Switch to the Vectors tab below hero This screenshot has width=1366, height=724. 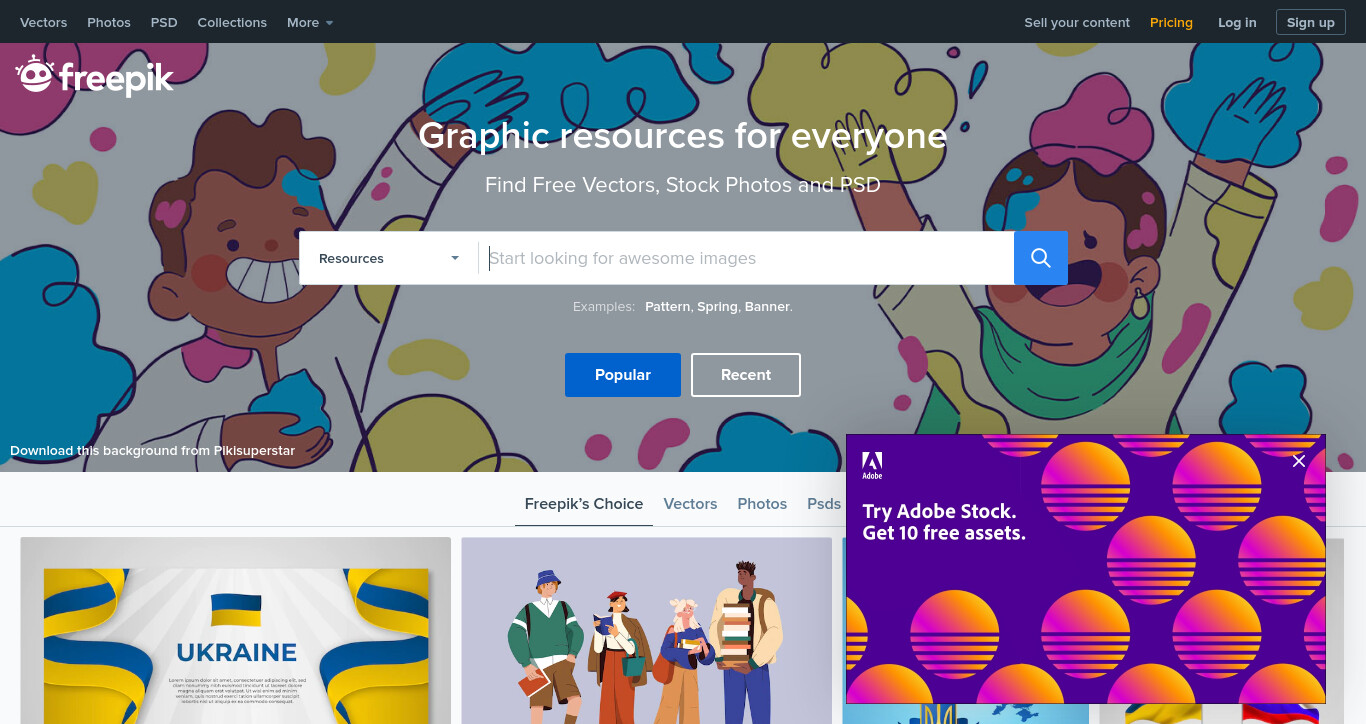pyautogui.click(x=690, y=504)
